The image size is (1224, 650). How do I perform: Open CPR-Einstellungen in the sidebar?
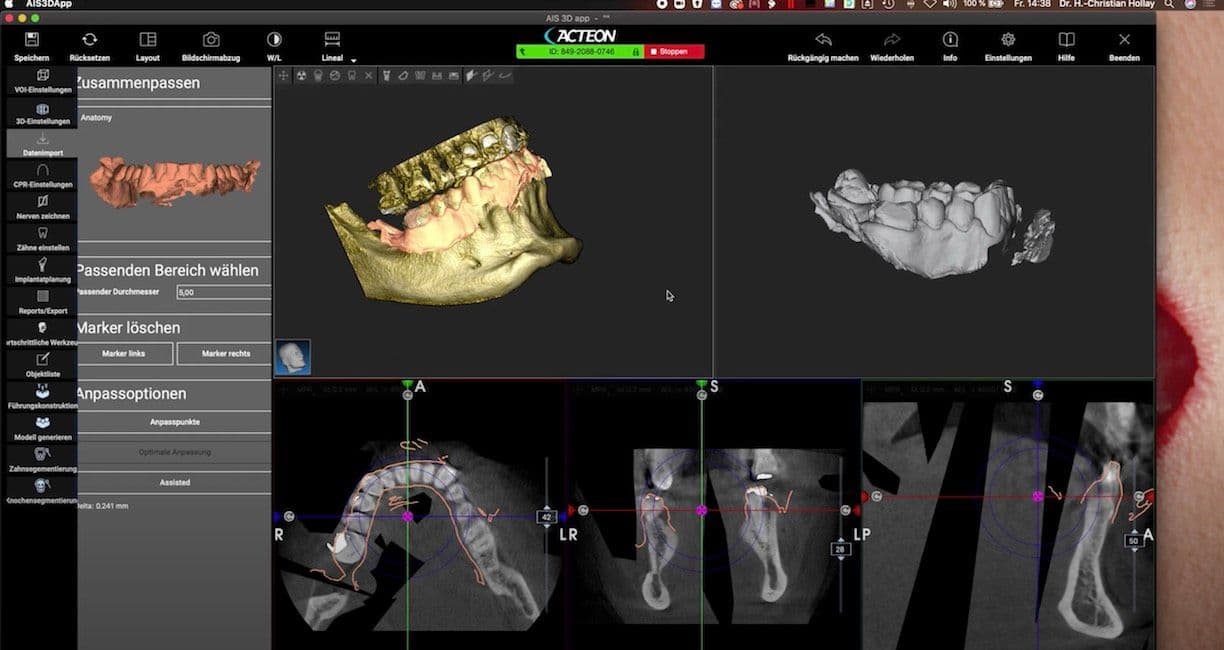(x=42, y=176)
